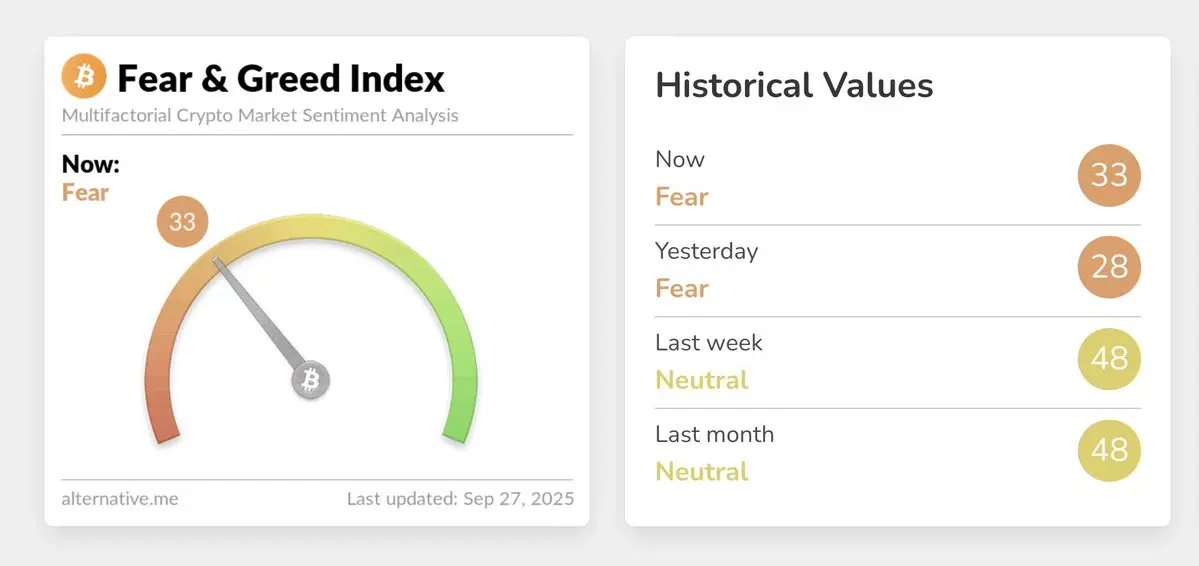1199x566 pixels.
Task: Click the orange 33 bubble above the gauge
Action: click(183, 223)
